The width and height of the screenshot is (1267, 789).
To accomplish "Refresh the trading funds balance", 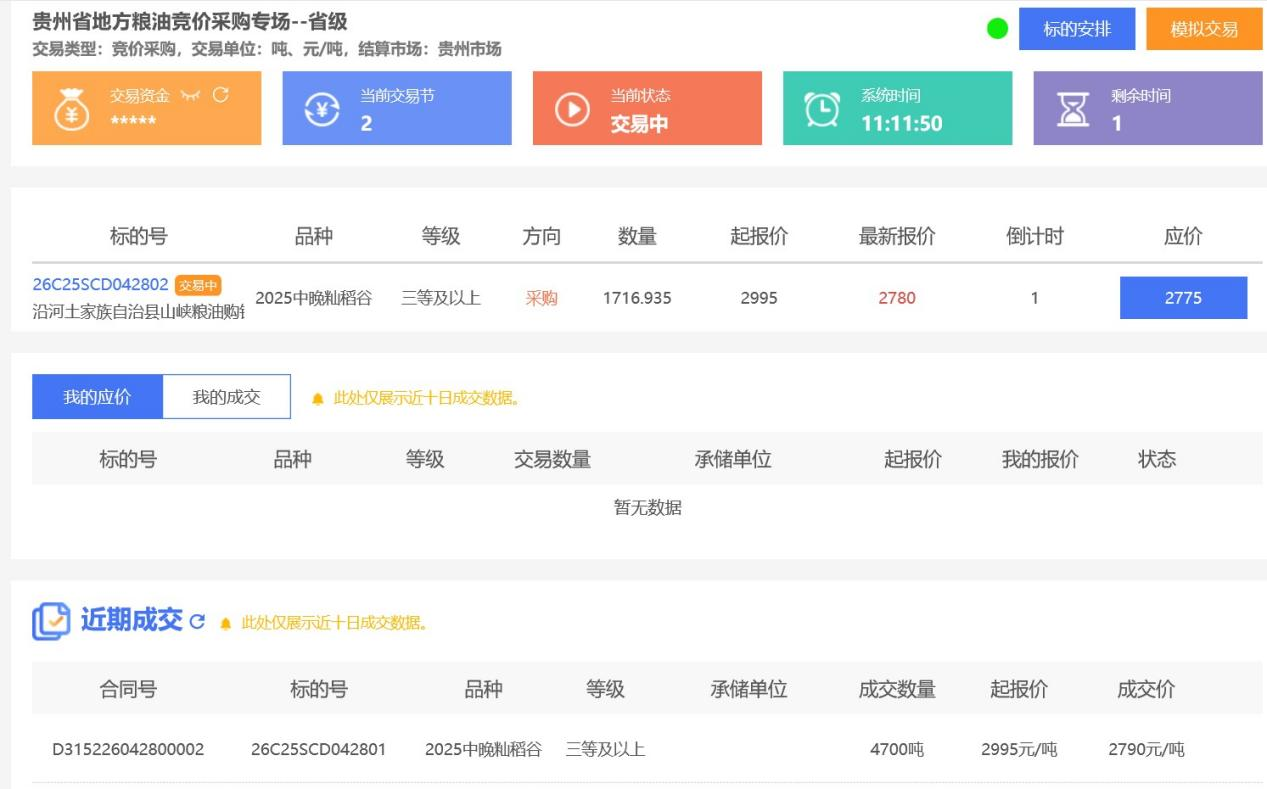I will point(221,95).
